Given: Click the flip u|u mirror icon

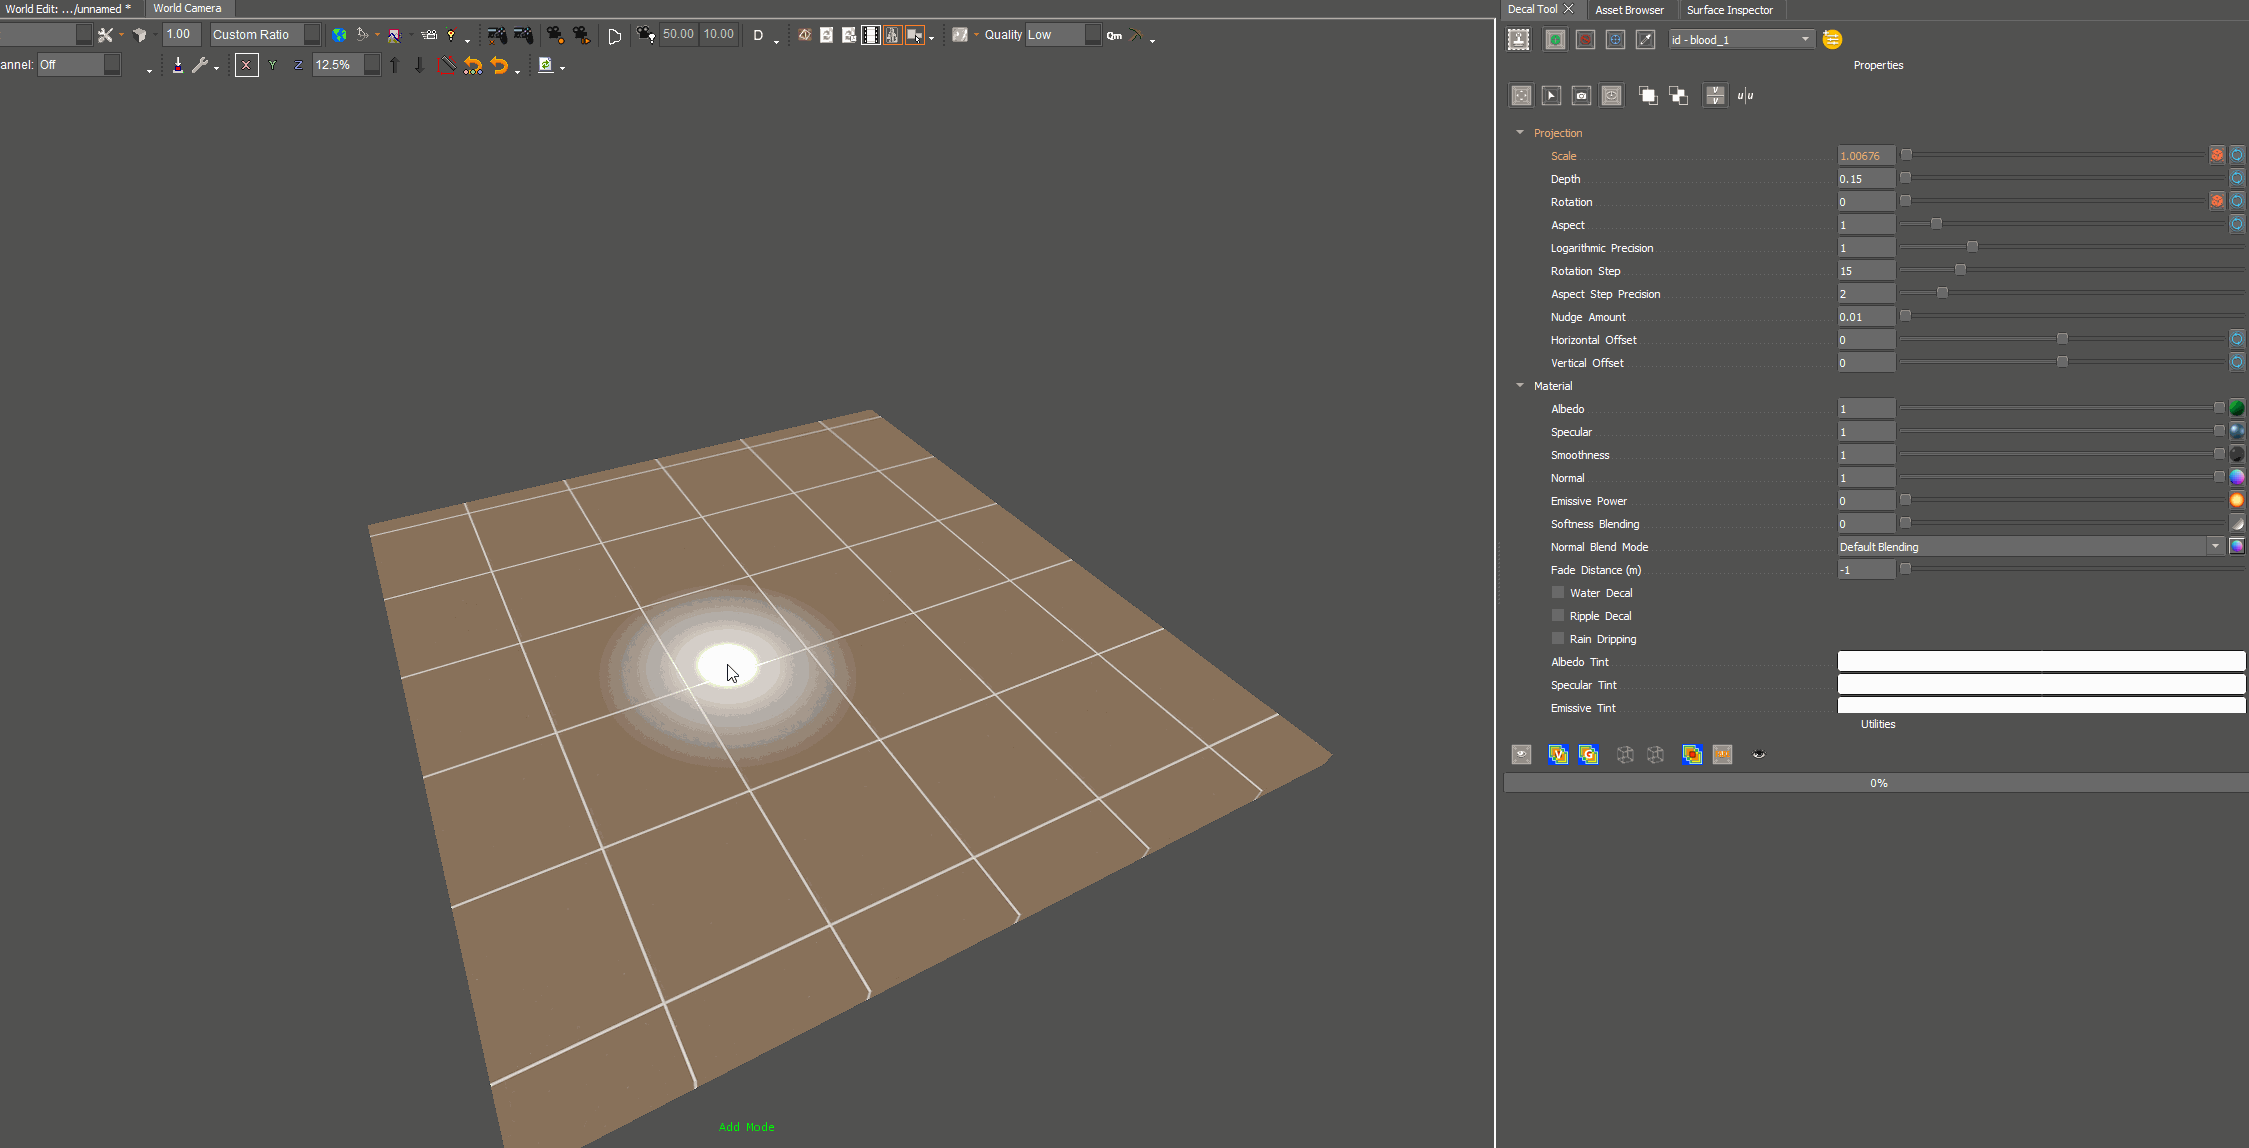Looking at the screenshot, I should (1745, 96).
